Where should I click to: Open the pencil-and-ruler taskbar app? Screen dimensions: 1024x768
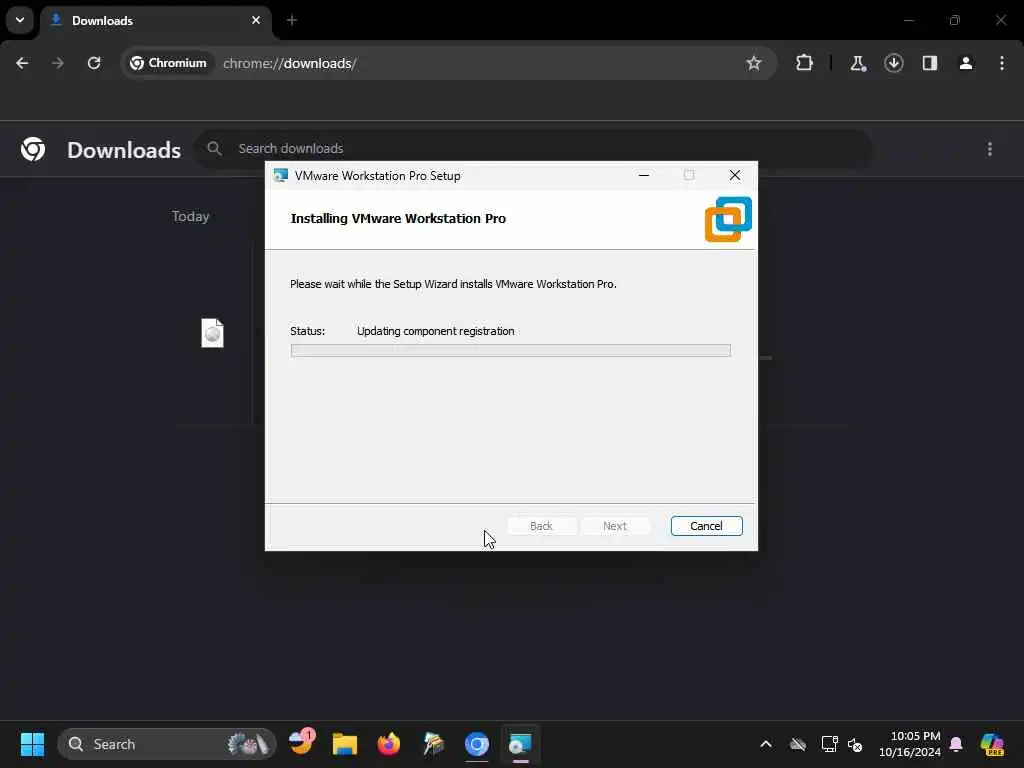433,744
